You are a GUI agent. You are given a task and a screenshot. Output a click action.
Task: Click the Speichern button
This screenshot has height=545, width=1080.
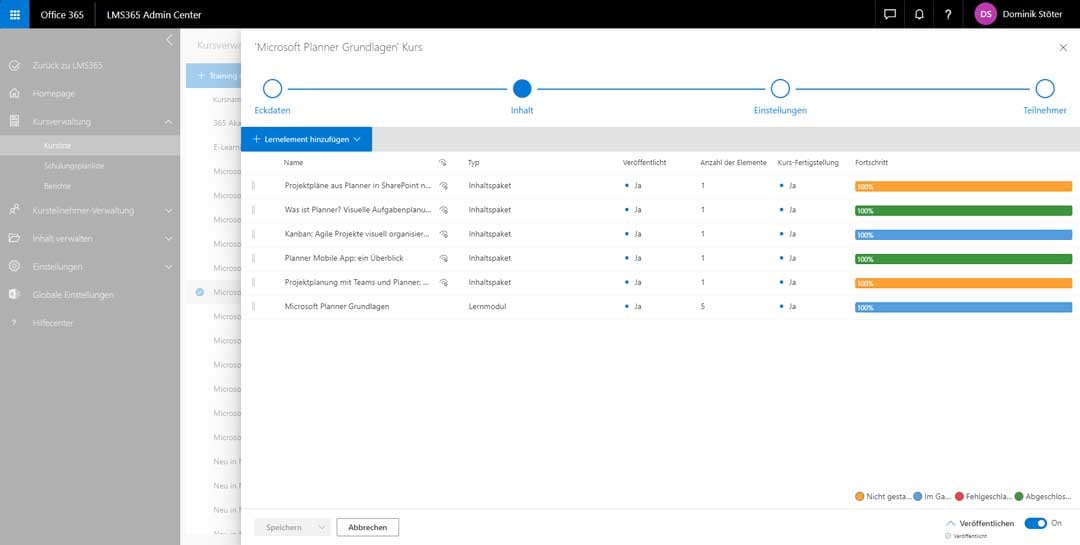[x=284, y=527]
